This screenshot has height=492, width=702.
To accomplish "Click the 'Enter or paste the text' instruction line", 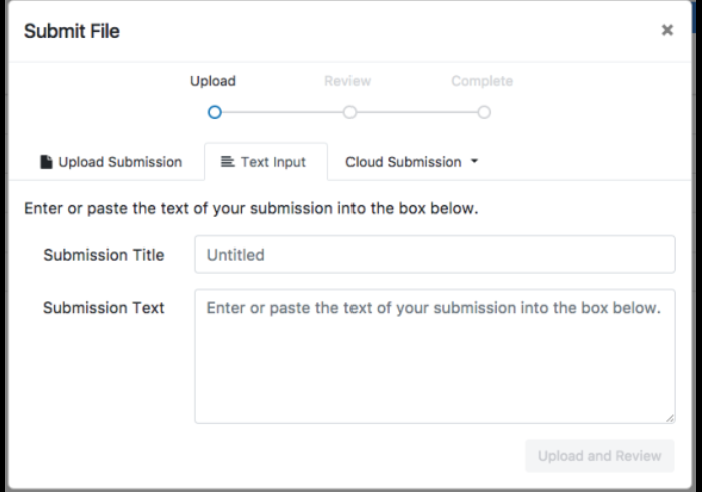I will [x=251, y=208].
